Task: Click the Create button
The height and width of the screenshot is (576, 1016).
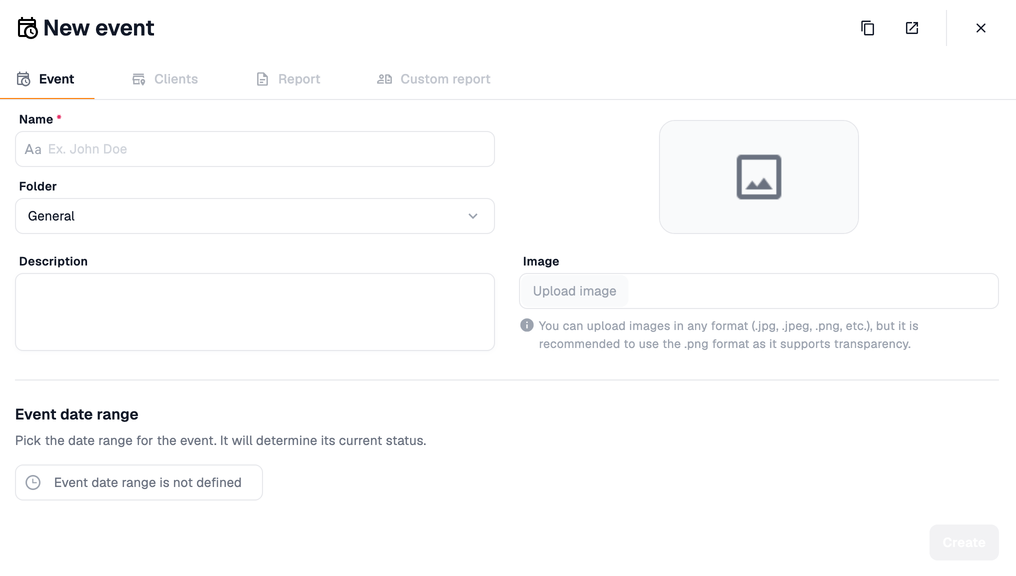Action: 963,542
